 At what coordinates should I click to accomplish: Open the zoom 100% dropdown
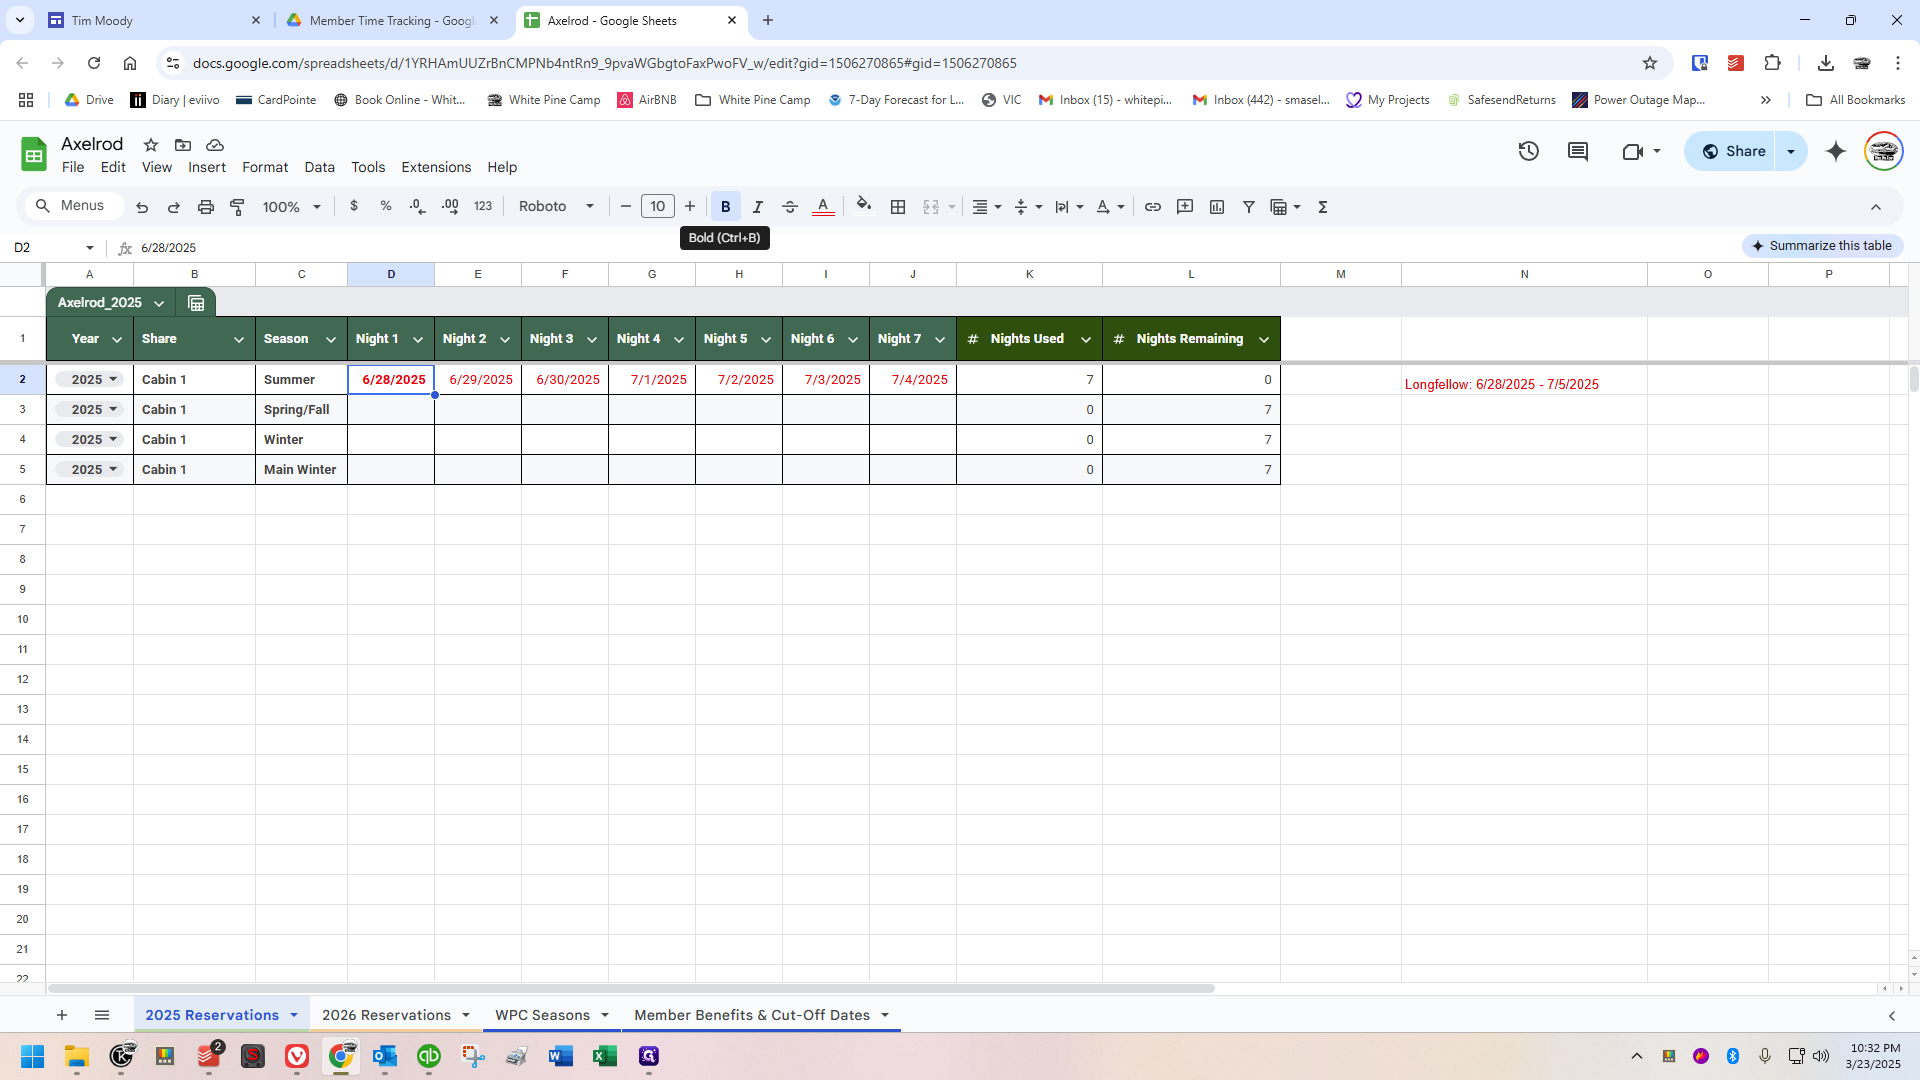coord(291,207)
